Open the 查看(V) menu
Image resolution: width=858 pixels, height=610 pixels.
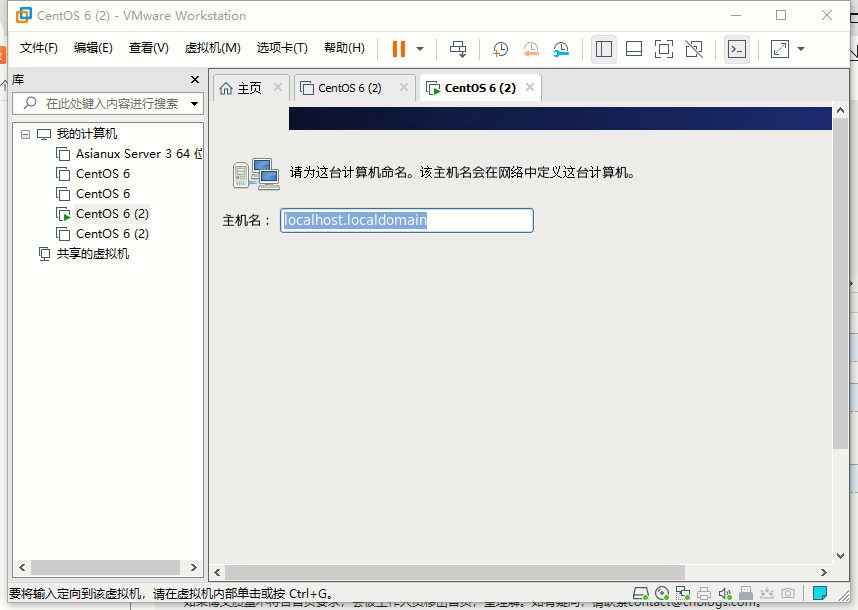148,48
